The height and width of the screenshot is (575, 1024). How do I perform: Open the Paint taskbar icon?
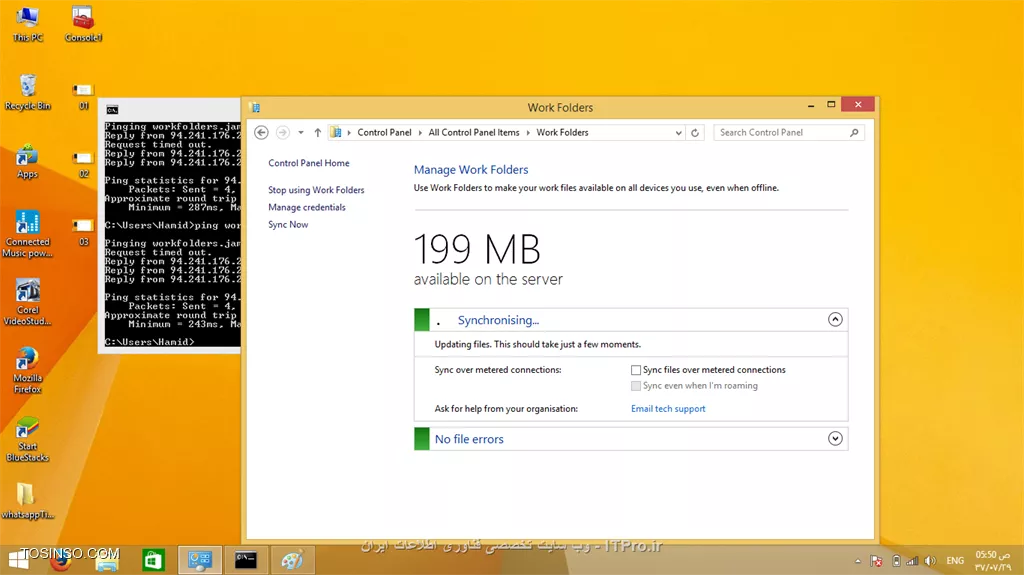click(x=293, y=560)
